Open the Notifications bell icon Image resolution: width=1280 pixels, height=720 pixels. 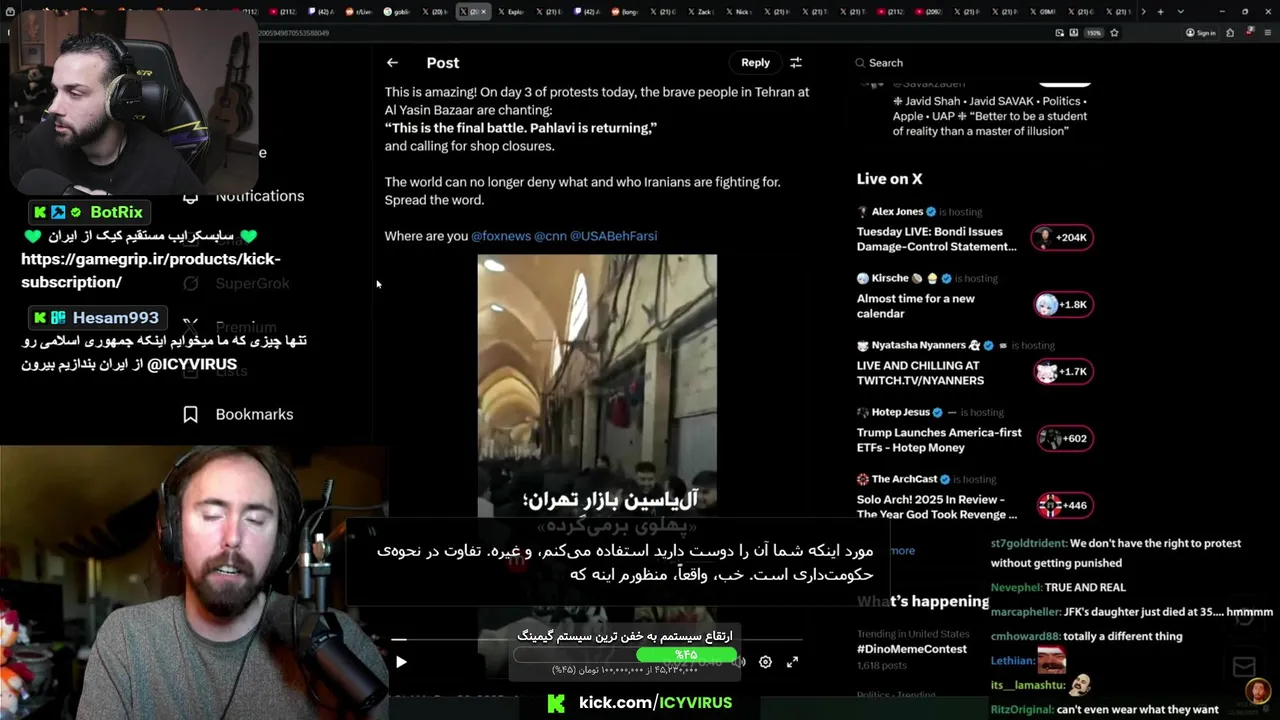(x=190, y=196)
